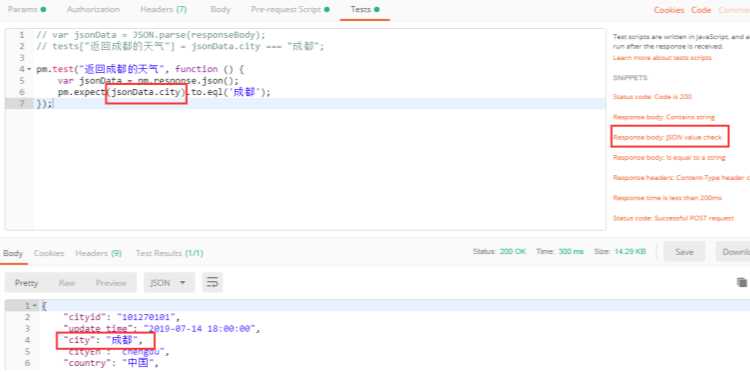Screen dimensions: 750x372
Task: Click the copy response icon
Action: click(742, 283)
